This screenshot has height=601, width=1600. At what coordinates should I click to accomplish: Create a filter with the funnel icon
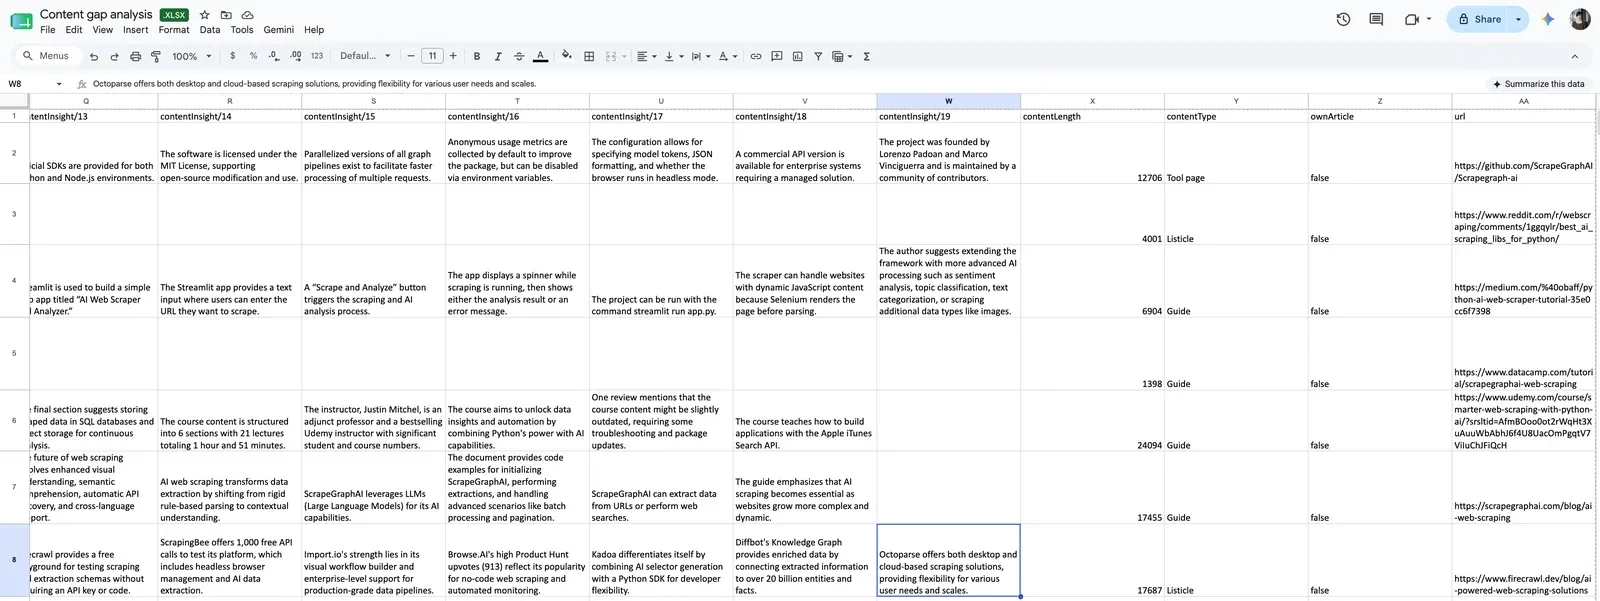click(818, 56)
